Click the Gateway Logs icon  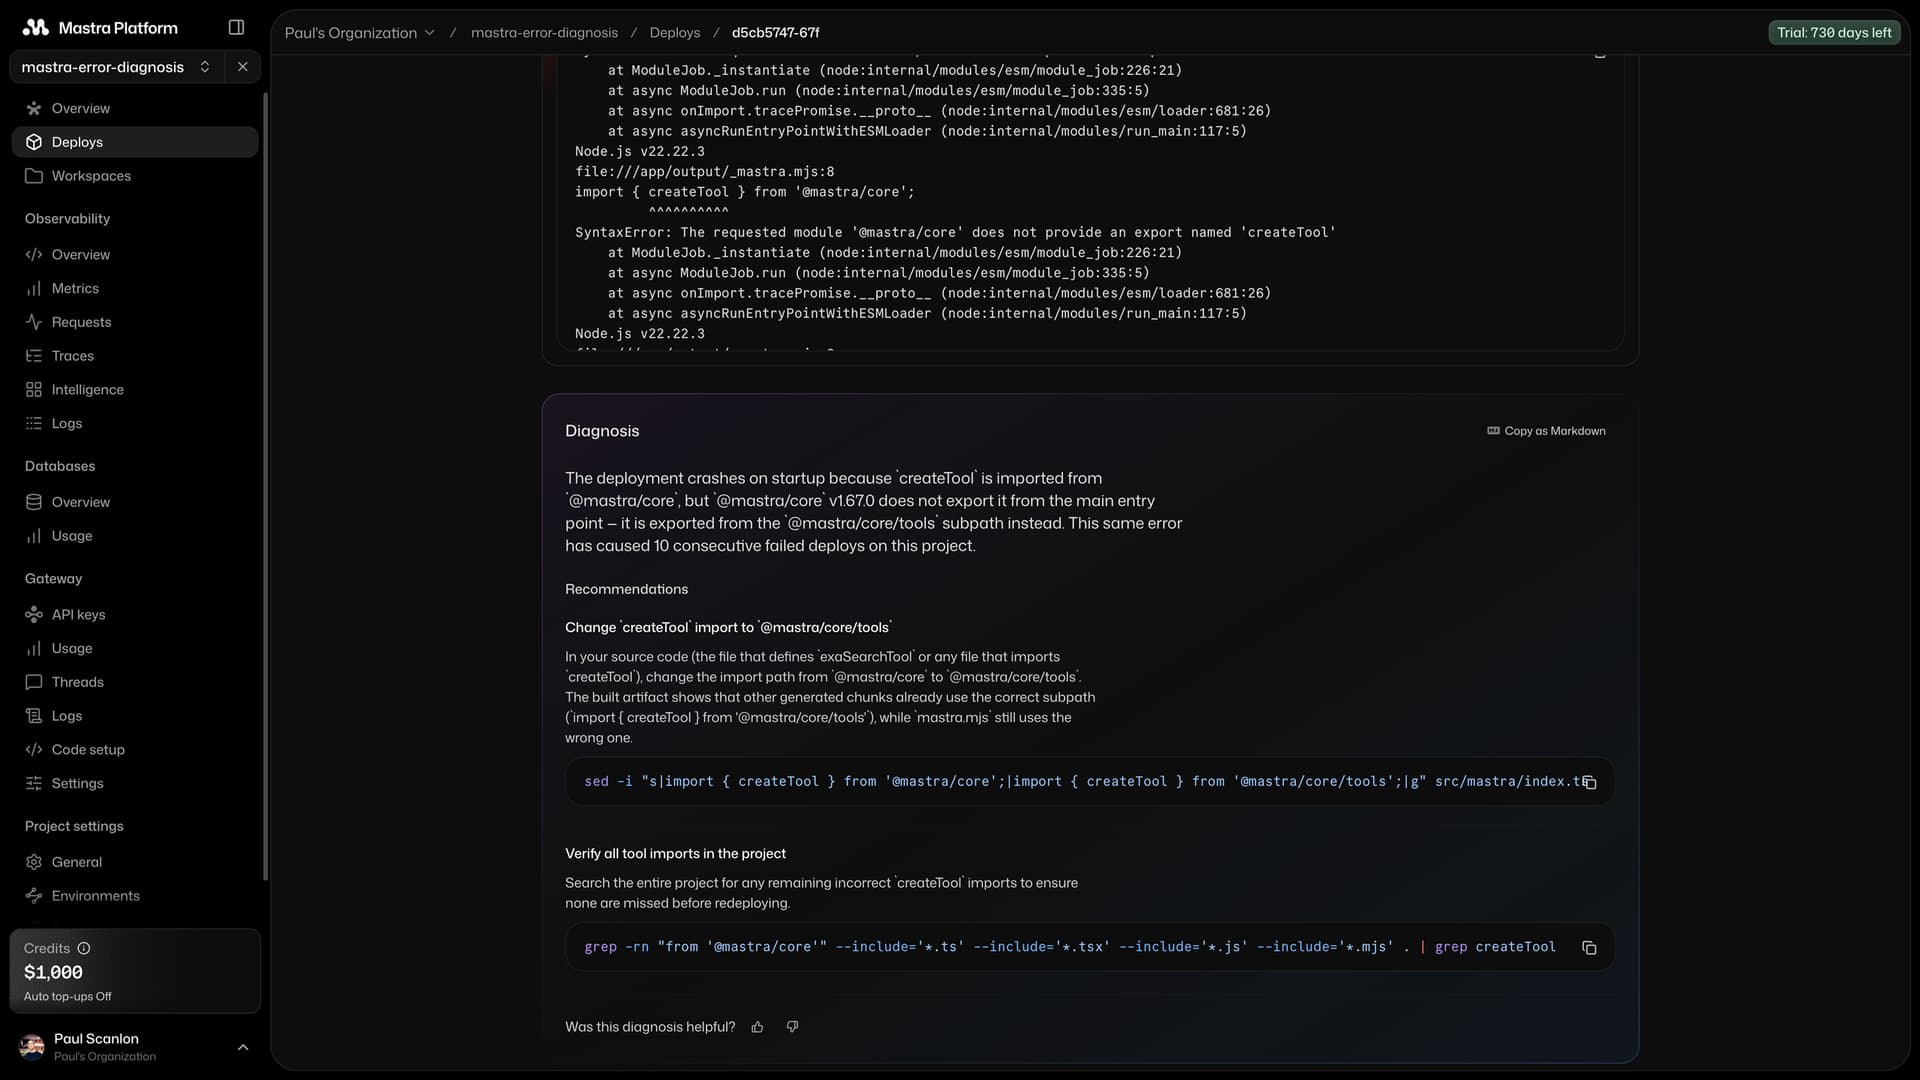pos(34,716)
